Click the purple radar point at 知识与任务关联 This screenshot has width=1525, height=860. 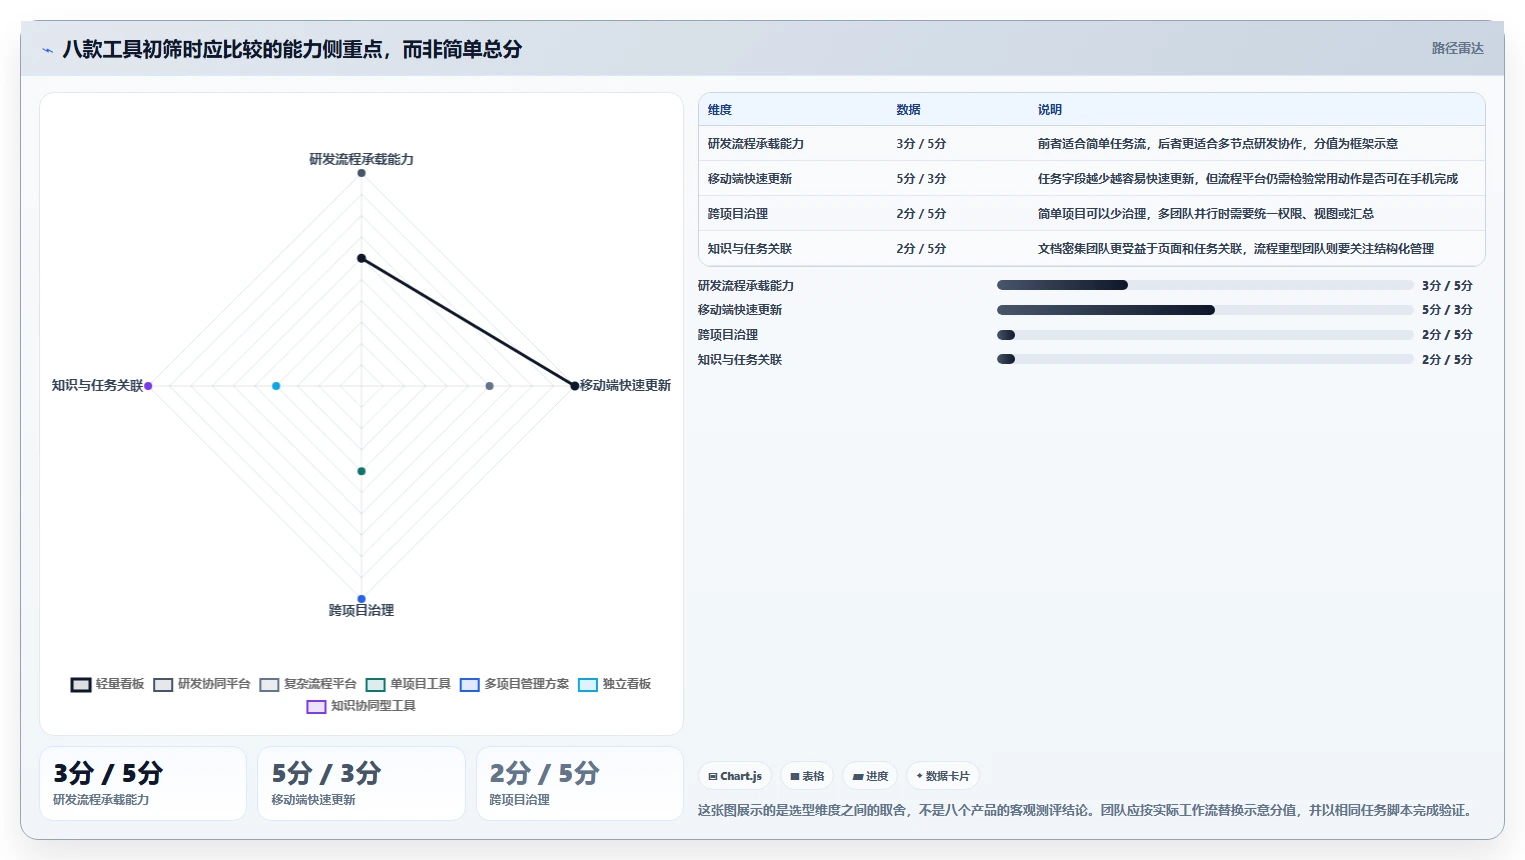[148, 386]
